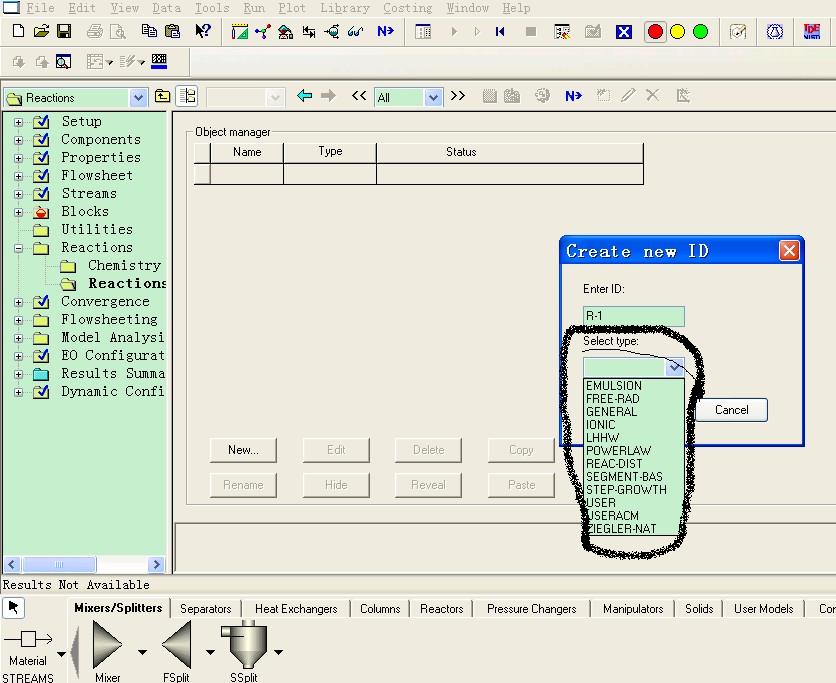Switch to the Reactors tab

(x=441, y=608)
